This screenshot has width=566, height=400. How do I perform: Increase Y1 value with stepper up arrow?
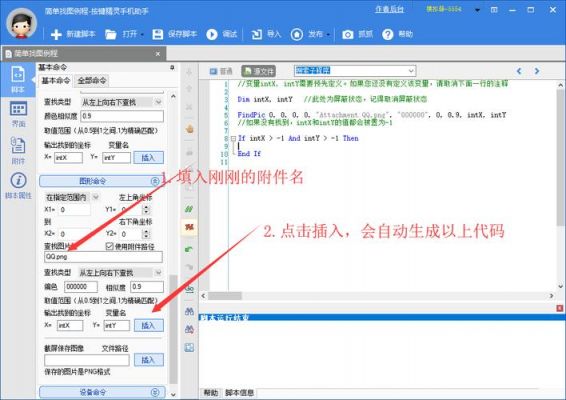tap(146, 207)
